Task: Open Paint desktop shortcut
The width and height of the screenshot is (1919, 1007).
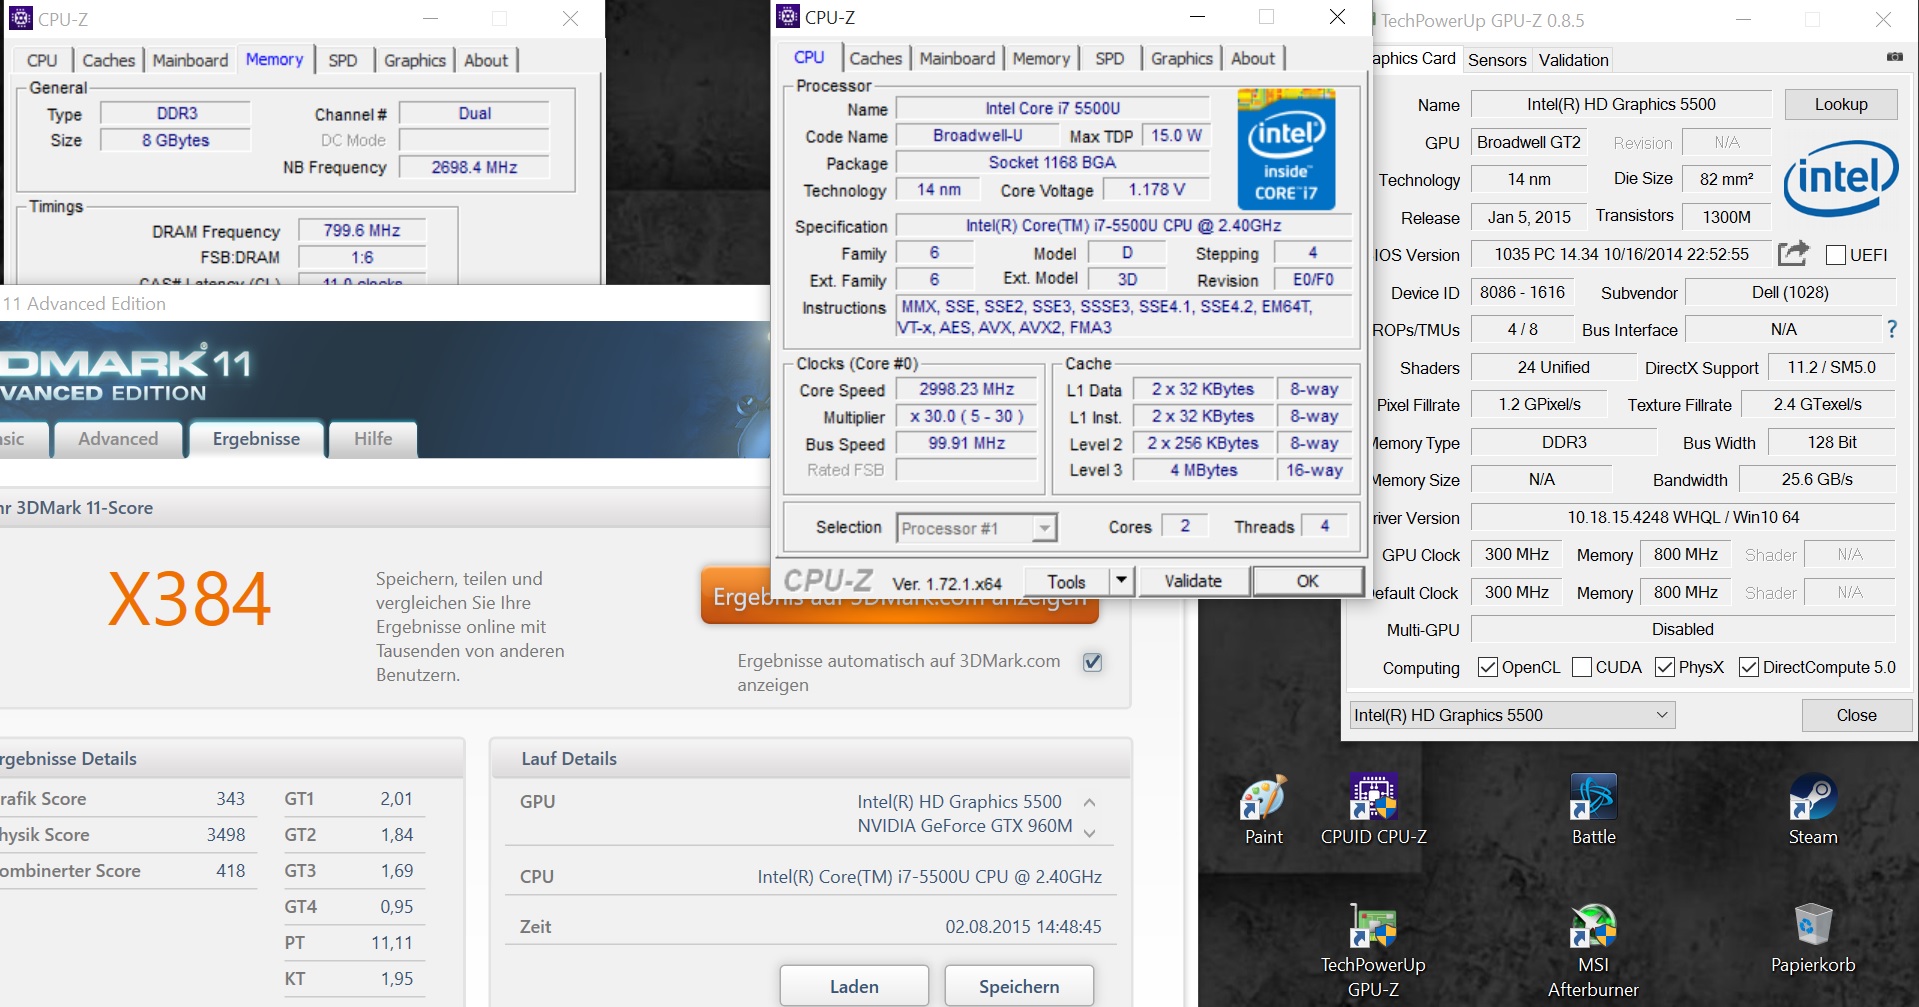Action: (x=1263, y=811)
